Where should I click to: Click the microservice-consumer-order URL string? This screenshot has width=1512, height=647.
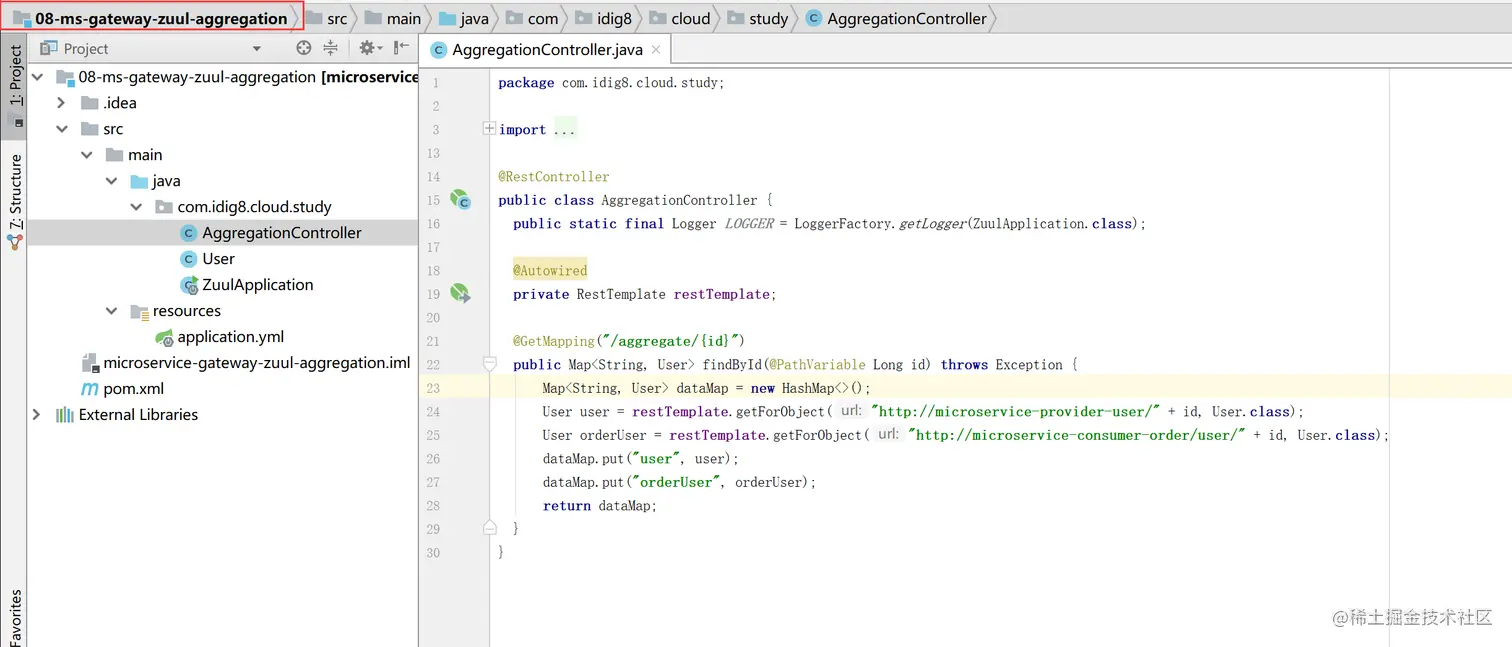pyautogui.click(x=1077, y=435)
